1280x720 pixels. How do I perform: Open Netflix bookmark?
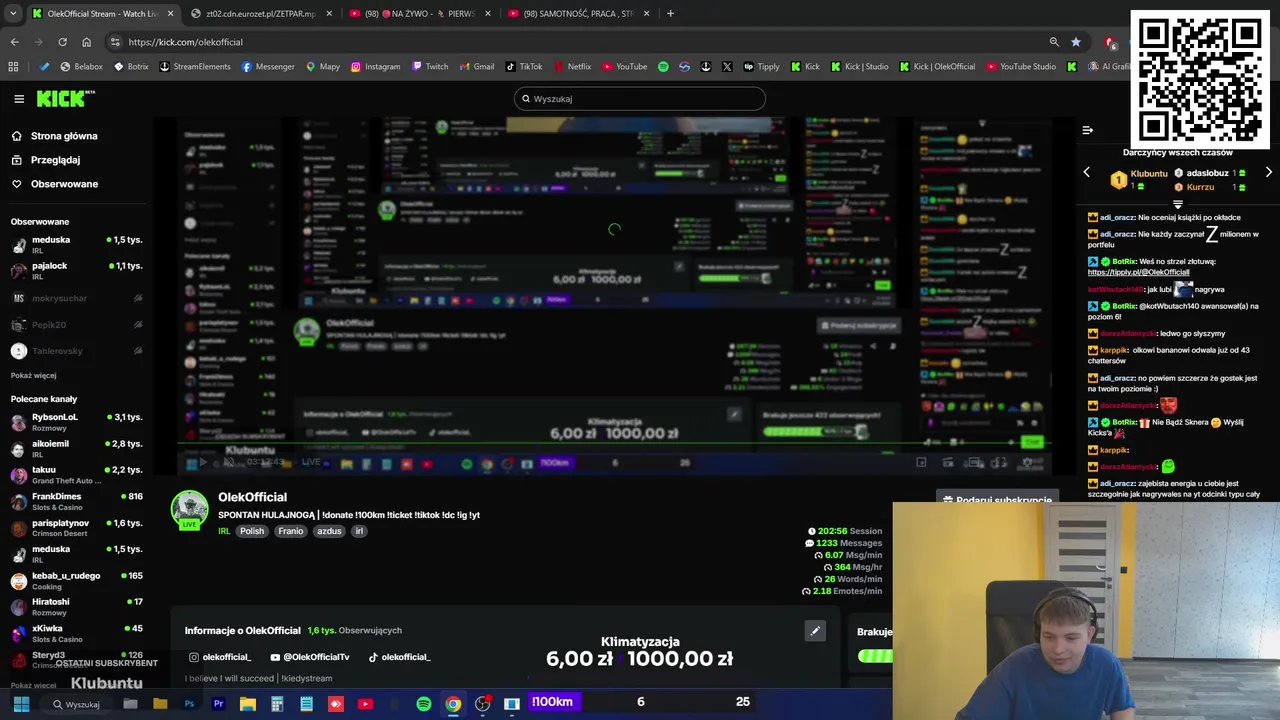(x=572, y=67)
